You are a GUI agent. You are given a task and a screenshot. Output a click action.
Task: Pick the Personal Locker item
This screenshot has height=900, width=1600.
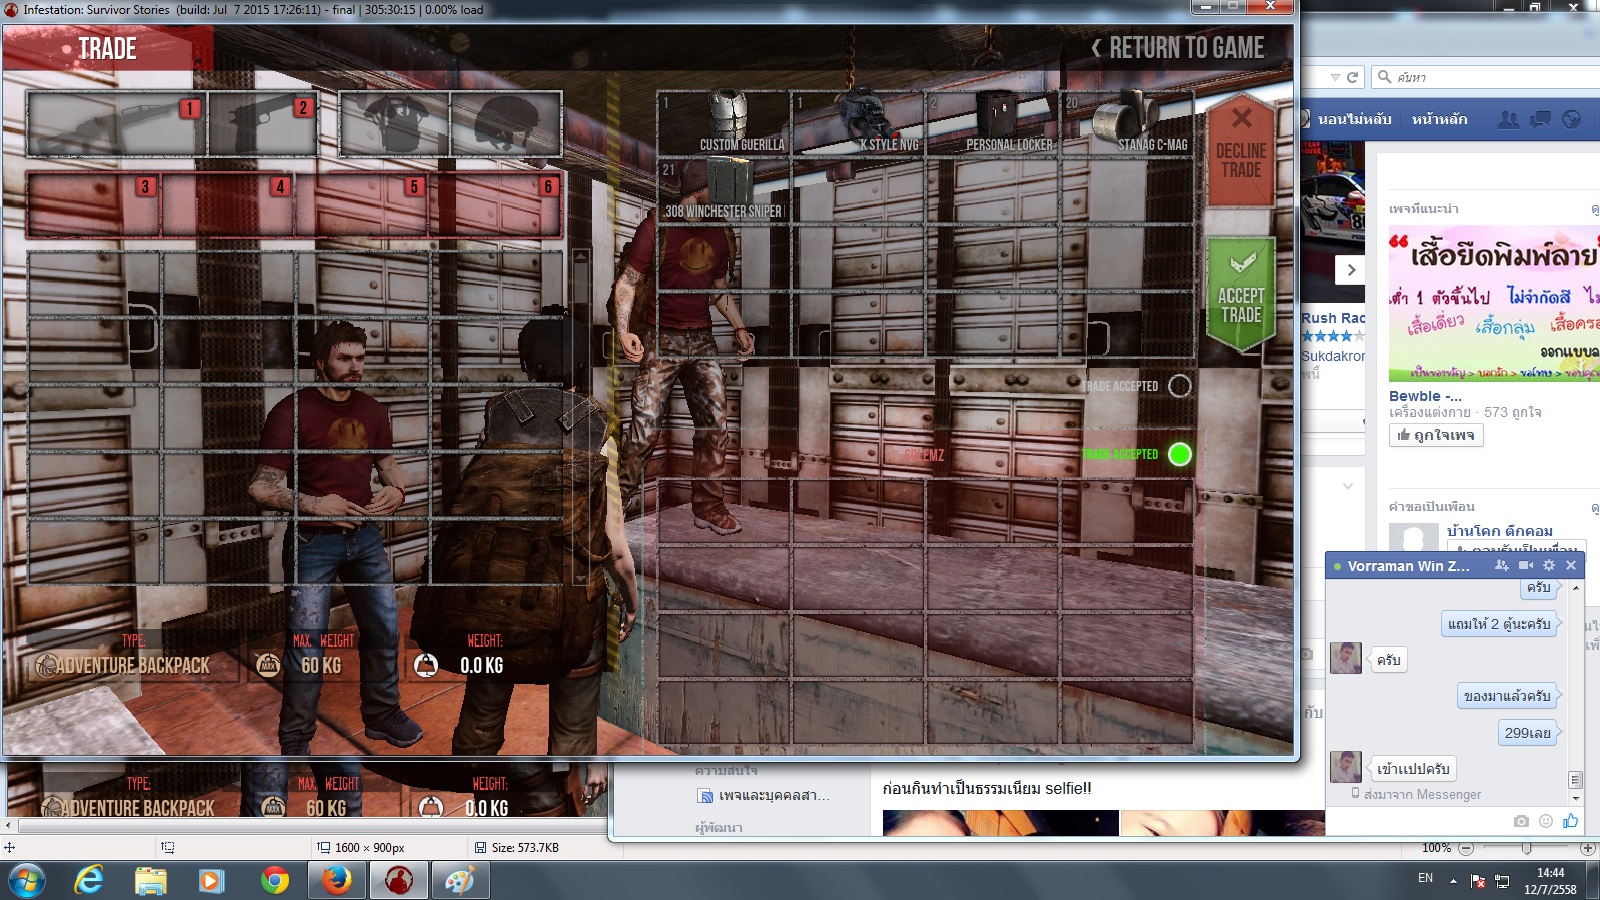pyautogui.click(x=993, y=123)
